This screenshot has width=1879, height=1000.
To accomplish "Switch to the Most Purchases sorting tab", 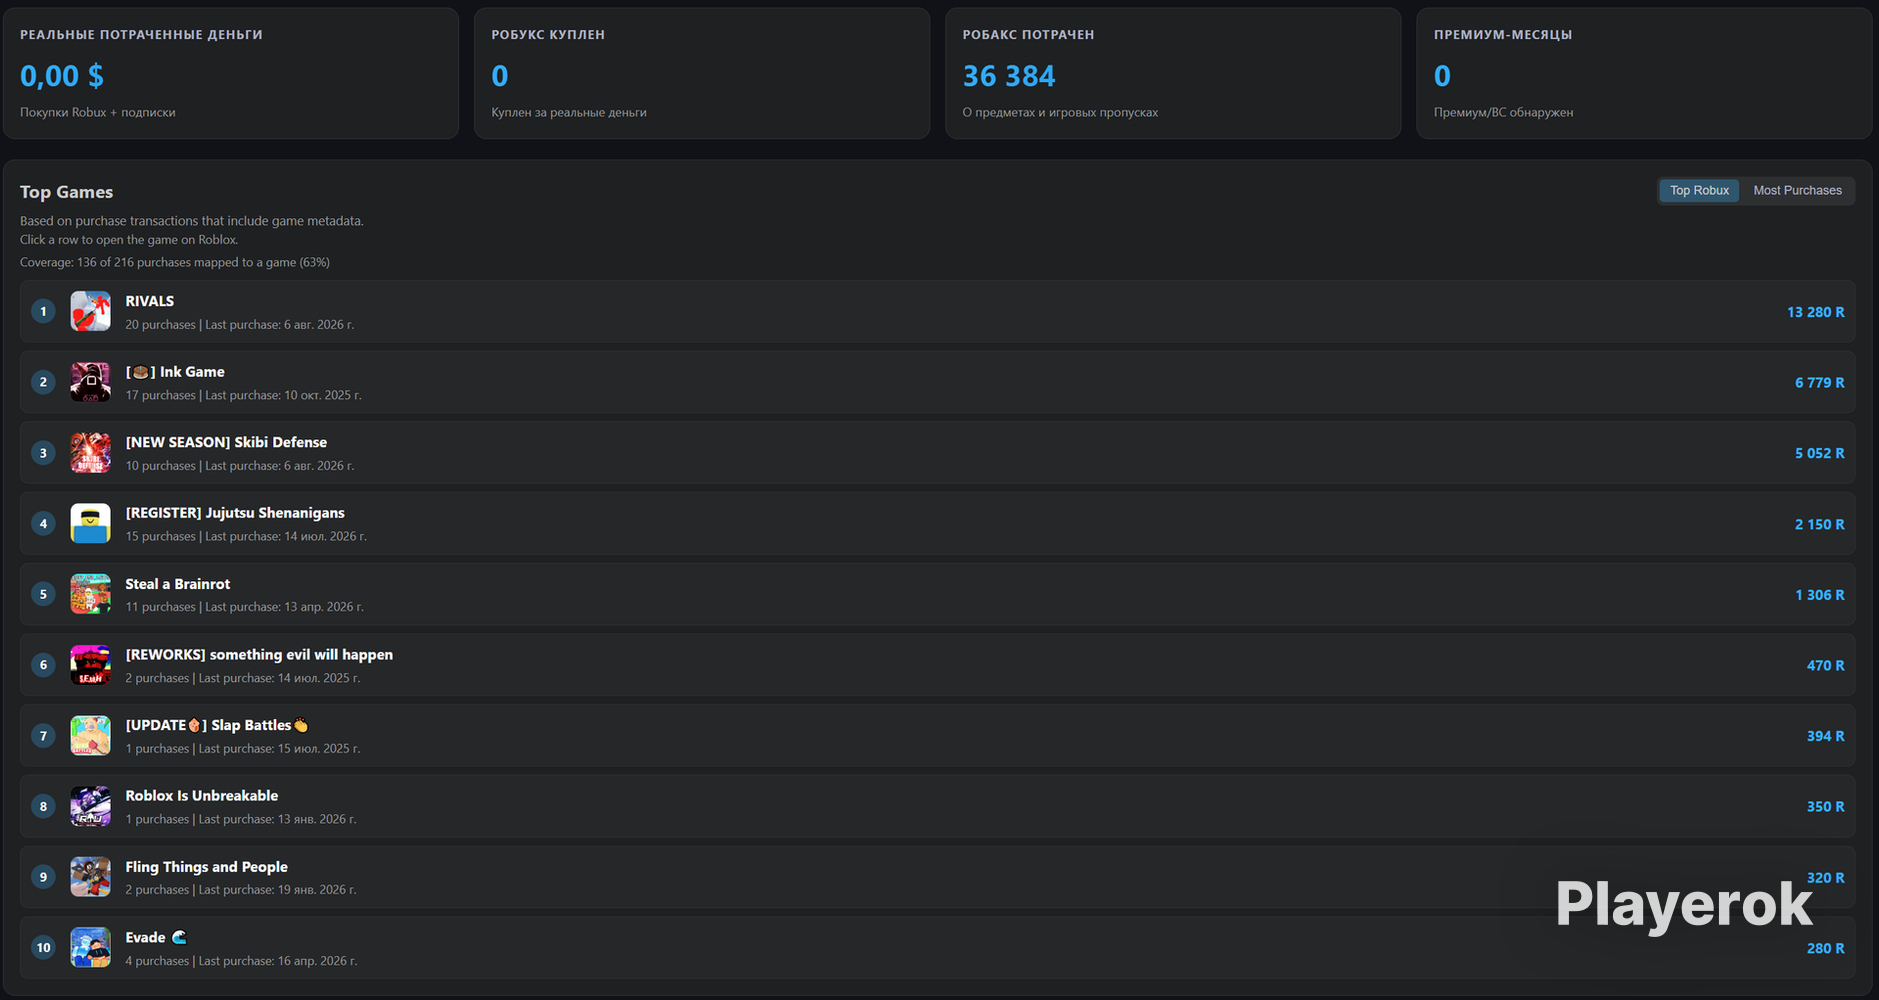I will point(1797,191).
